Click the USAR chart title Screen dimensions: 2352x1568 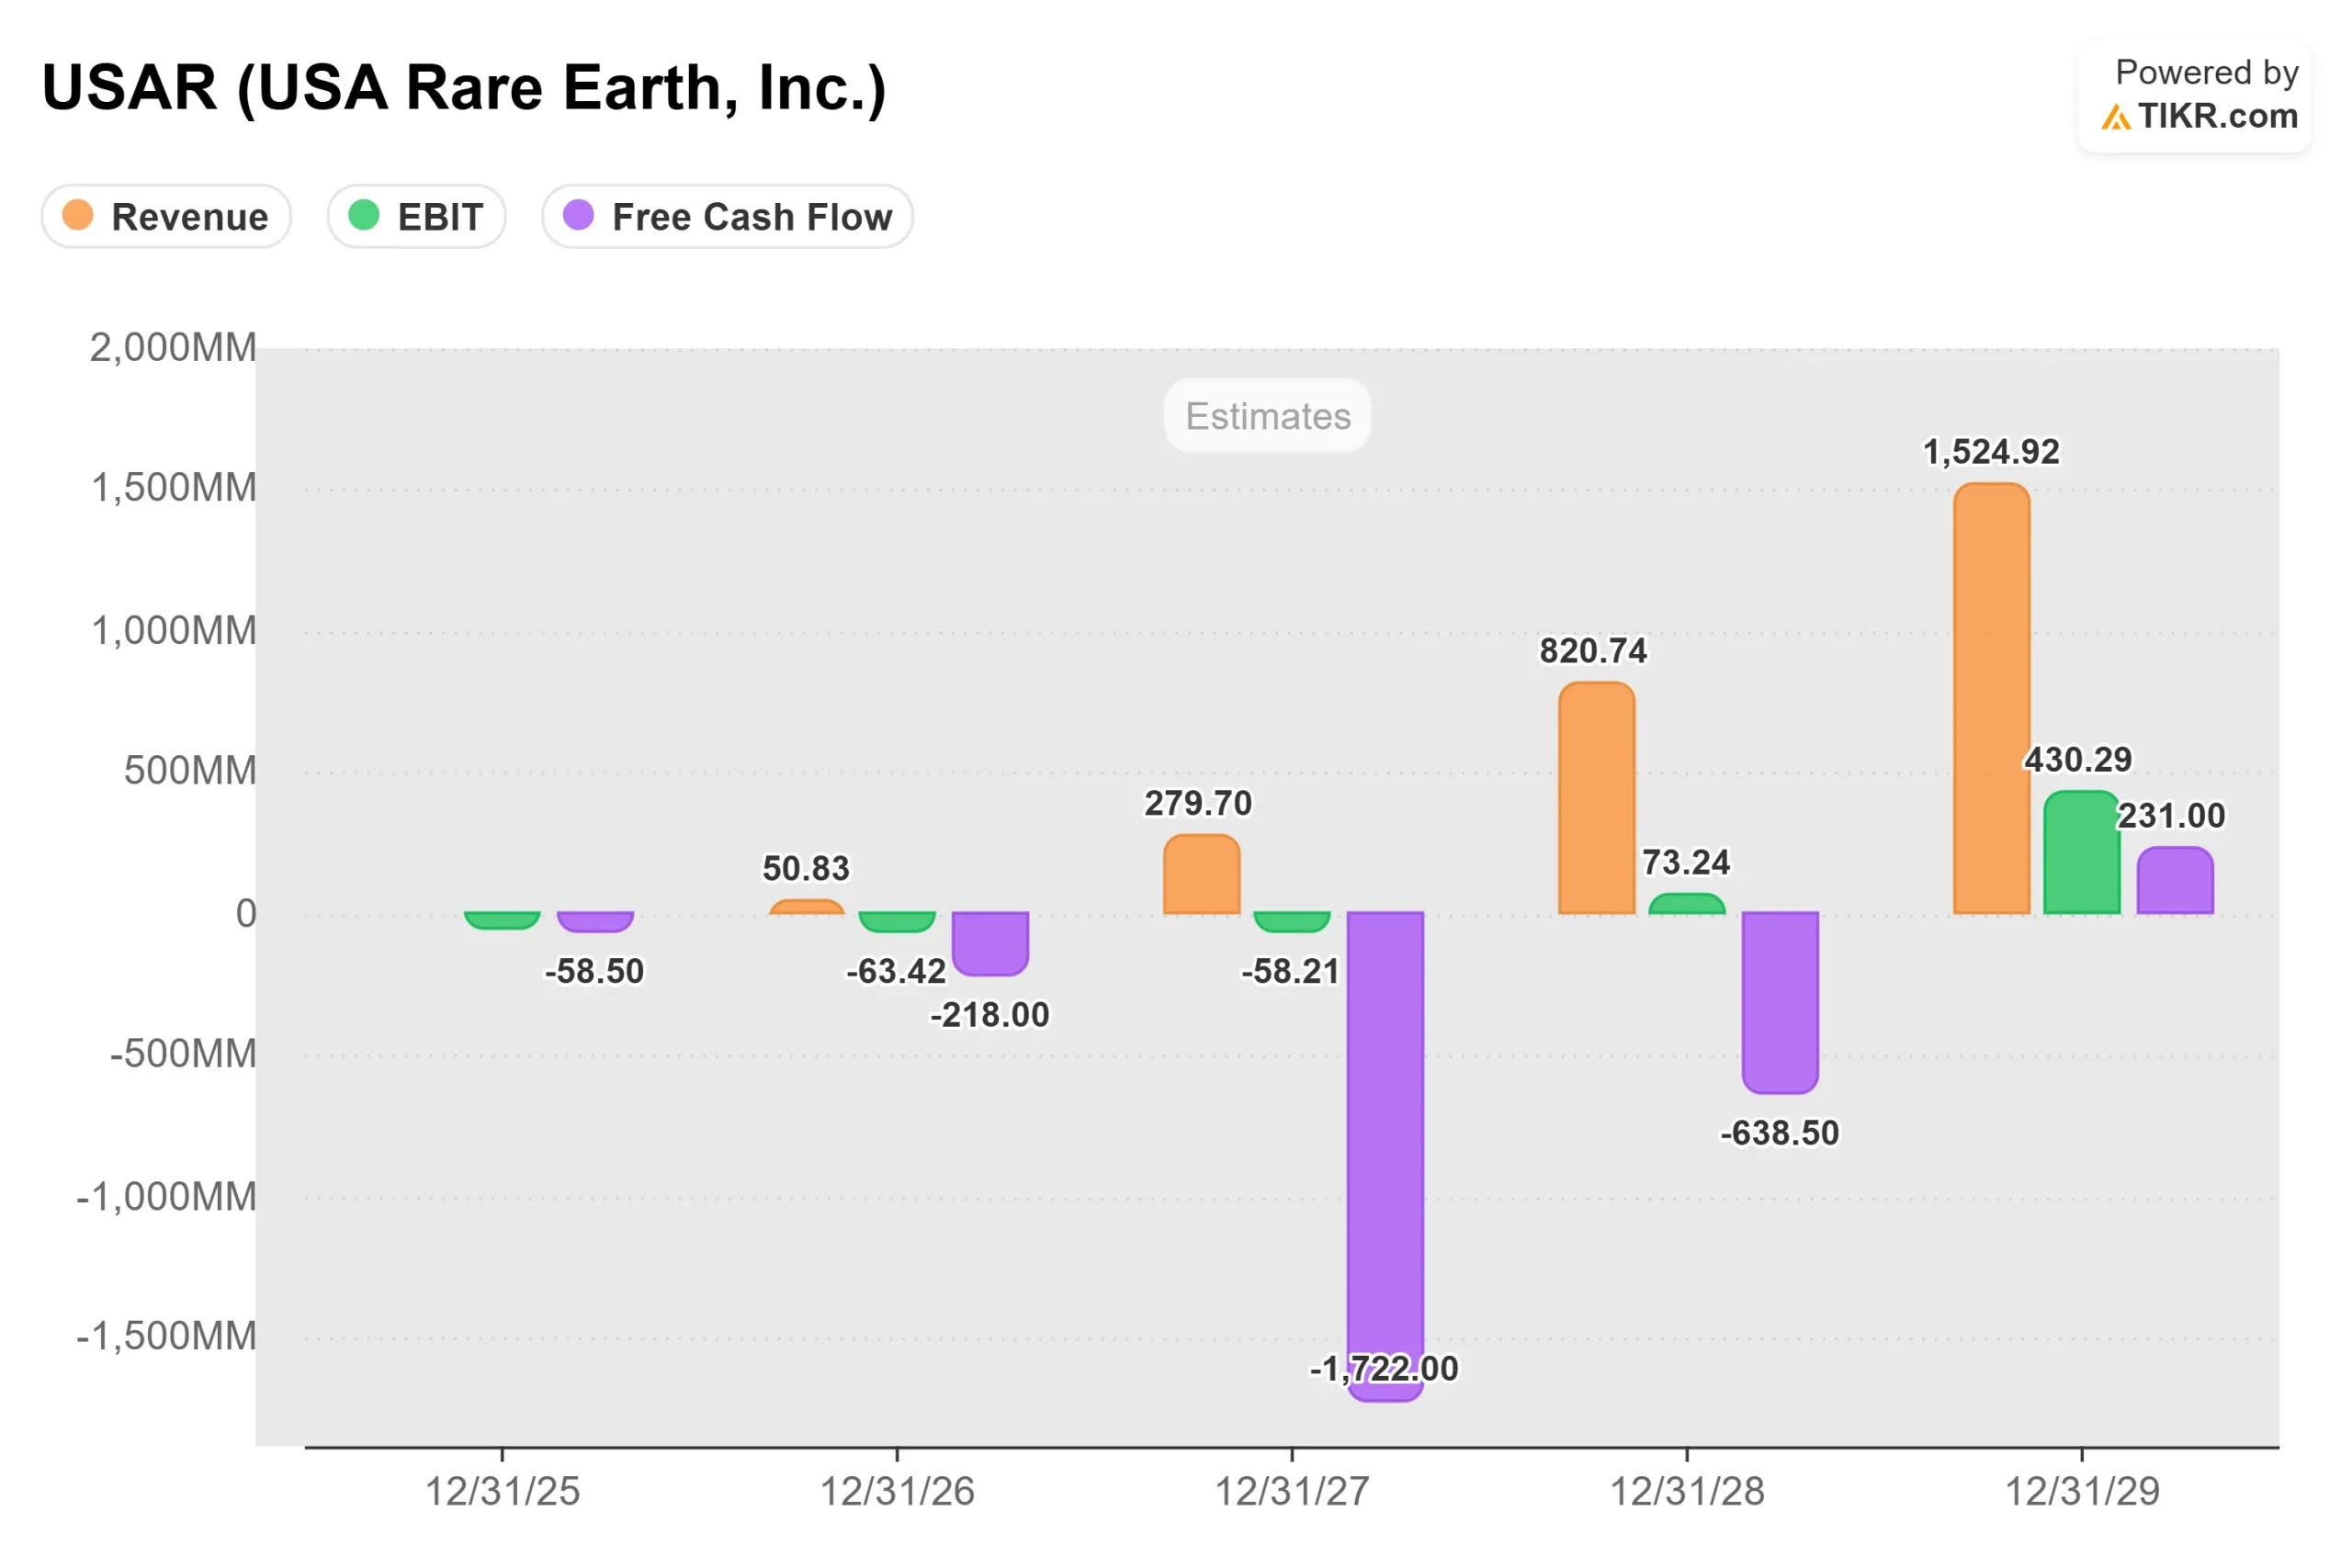click(464, 88)
